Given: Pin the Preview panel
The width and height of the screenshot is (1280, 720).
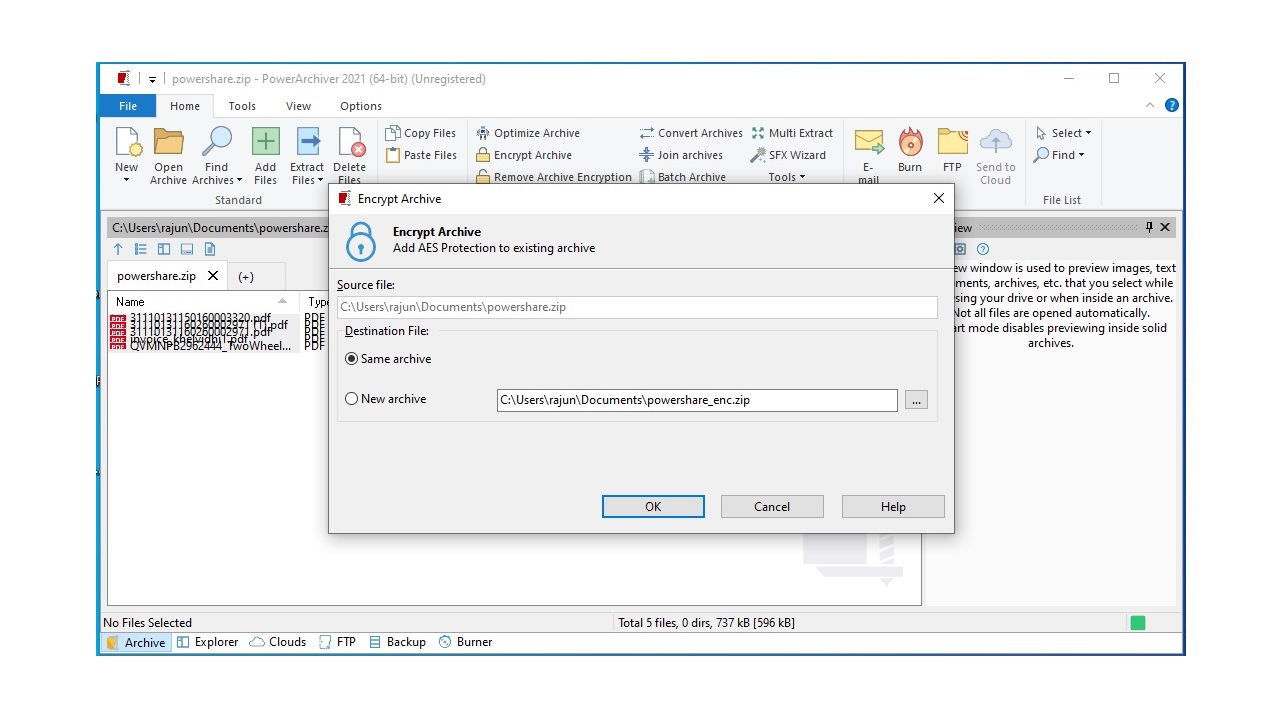Looking at the screenshot, I should coord(1149,227).
